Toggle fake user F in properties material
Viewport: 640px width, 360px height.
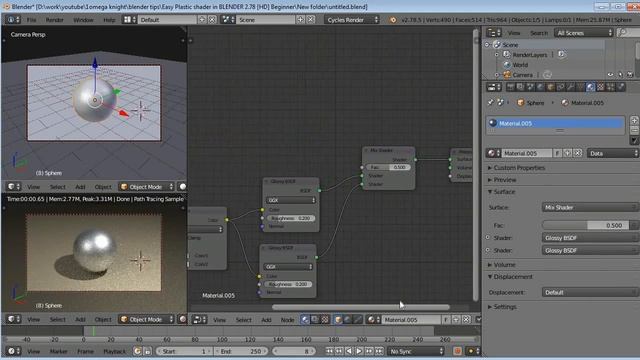[x=557, y=153]
